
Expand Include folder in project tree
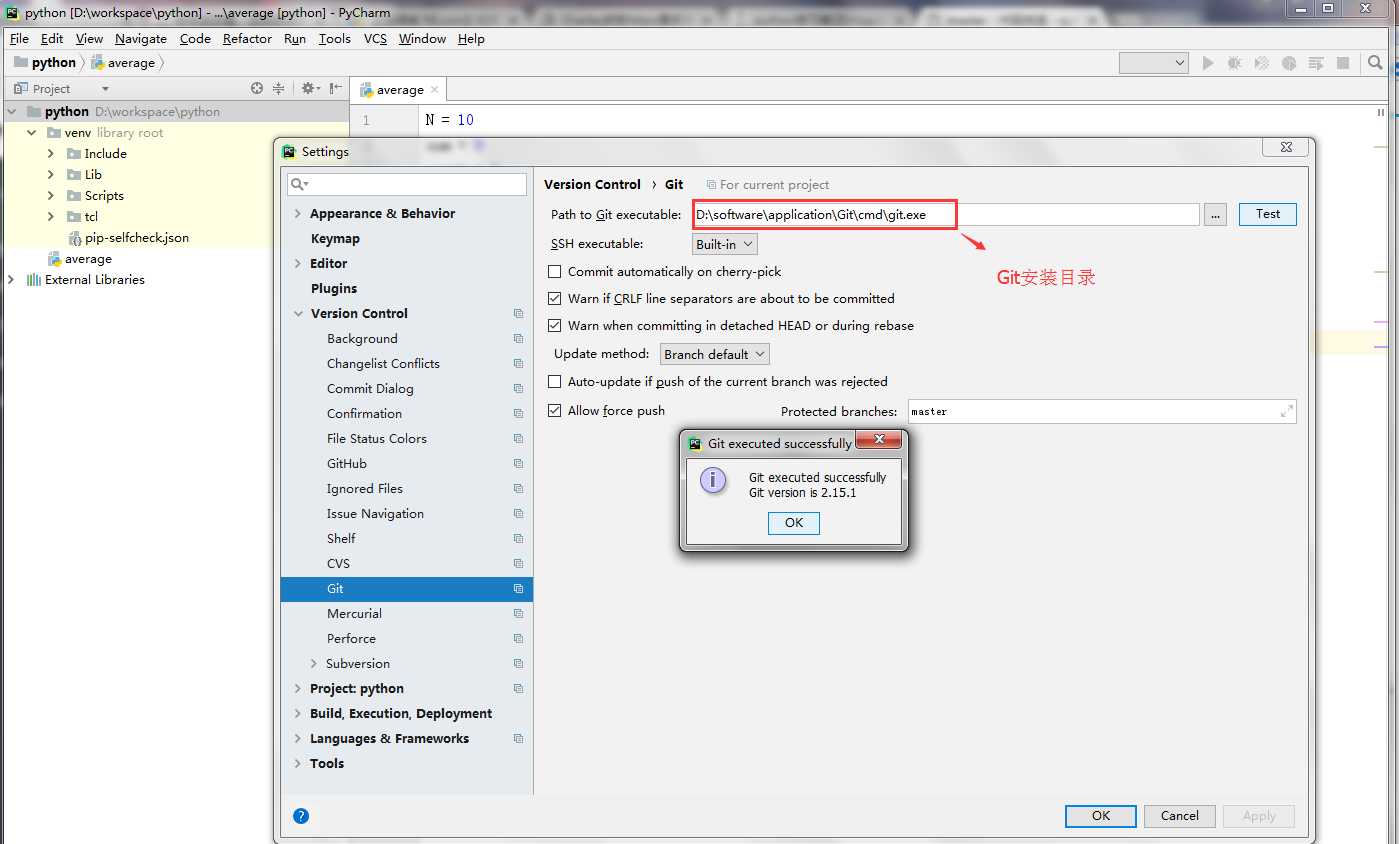pyautogui.click(x=51, y=154)
